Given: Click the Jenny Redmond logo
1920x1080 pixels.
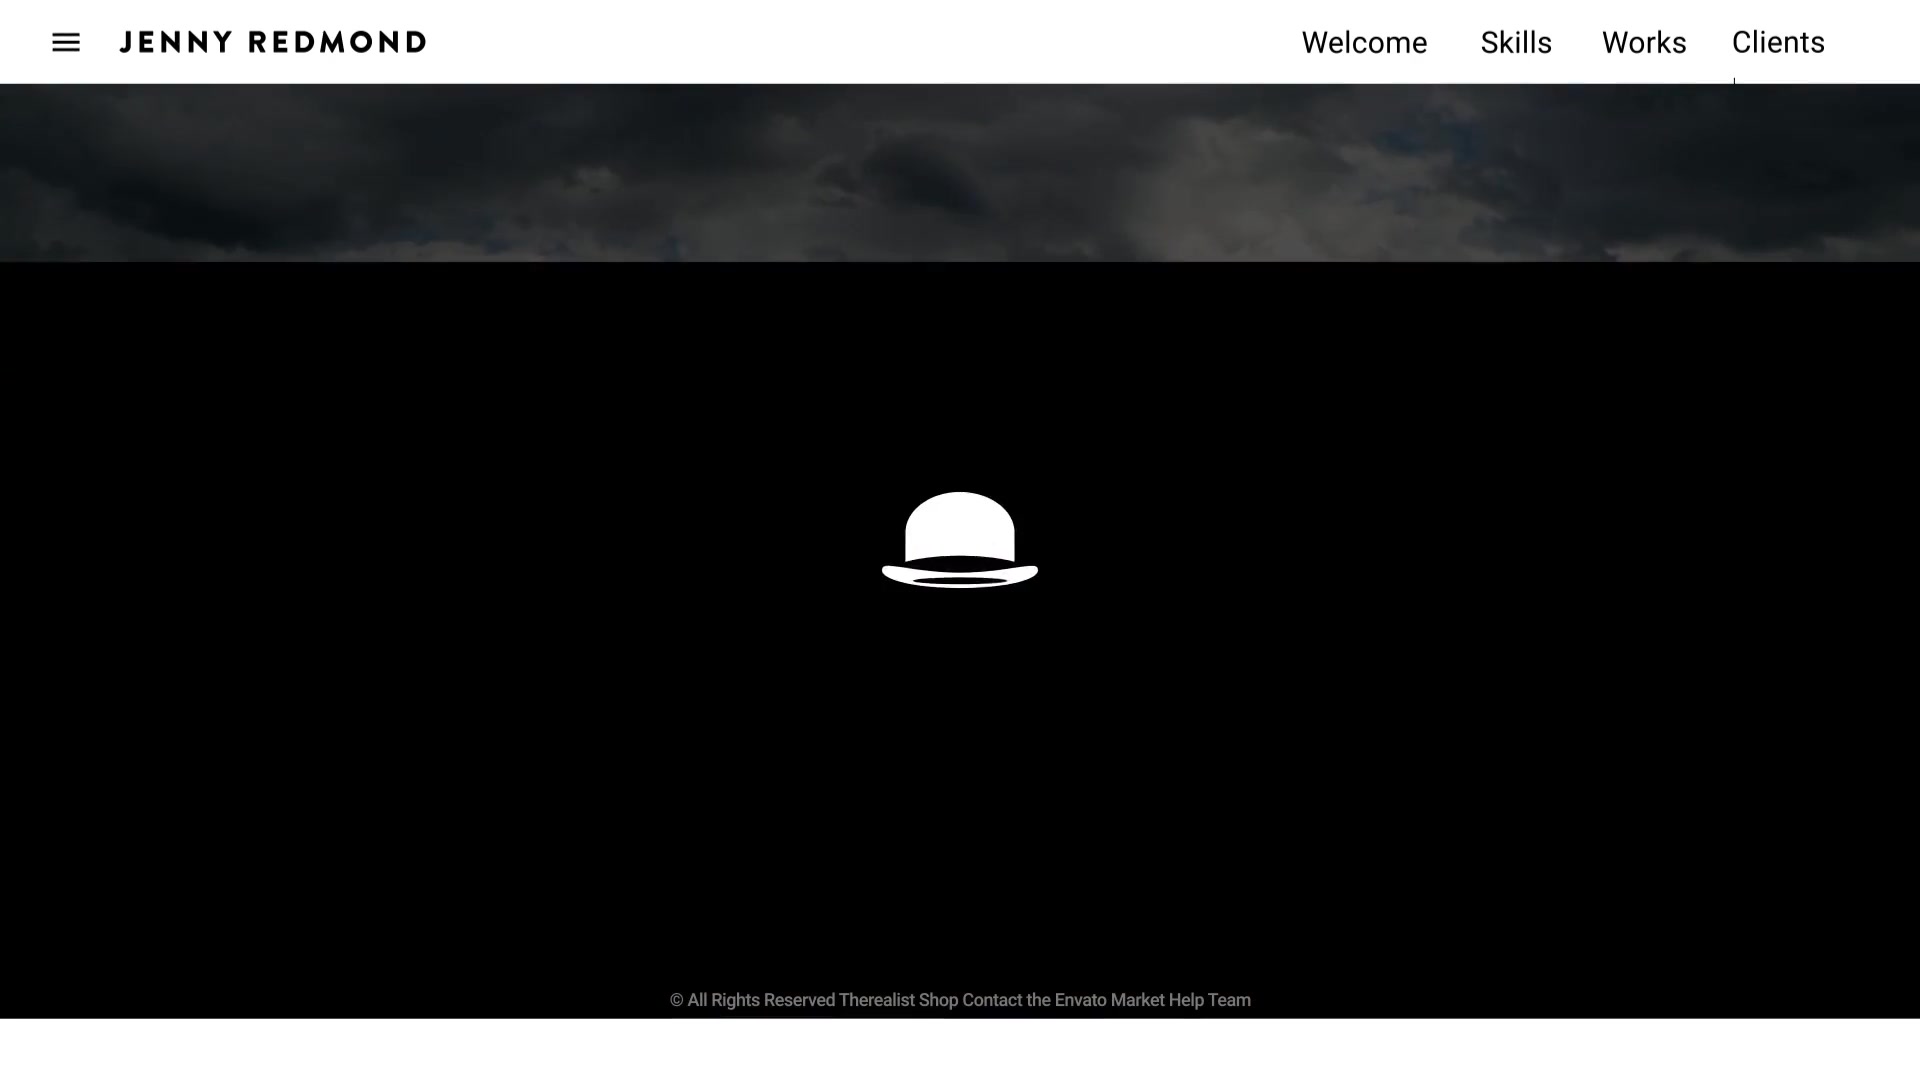Looking at the screenshot, I should [x=273, y=42].
